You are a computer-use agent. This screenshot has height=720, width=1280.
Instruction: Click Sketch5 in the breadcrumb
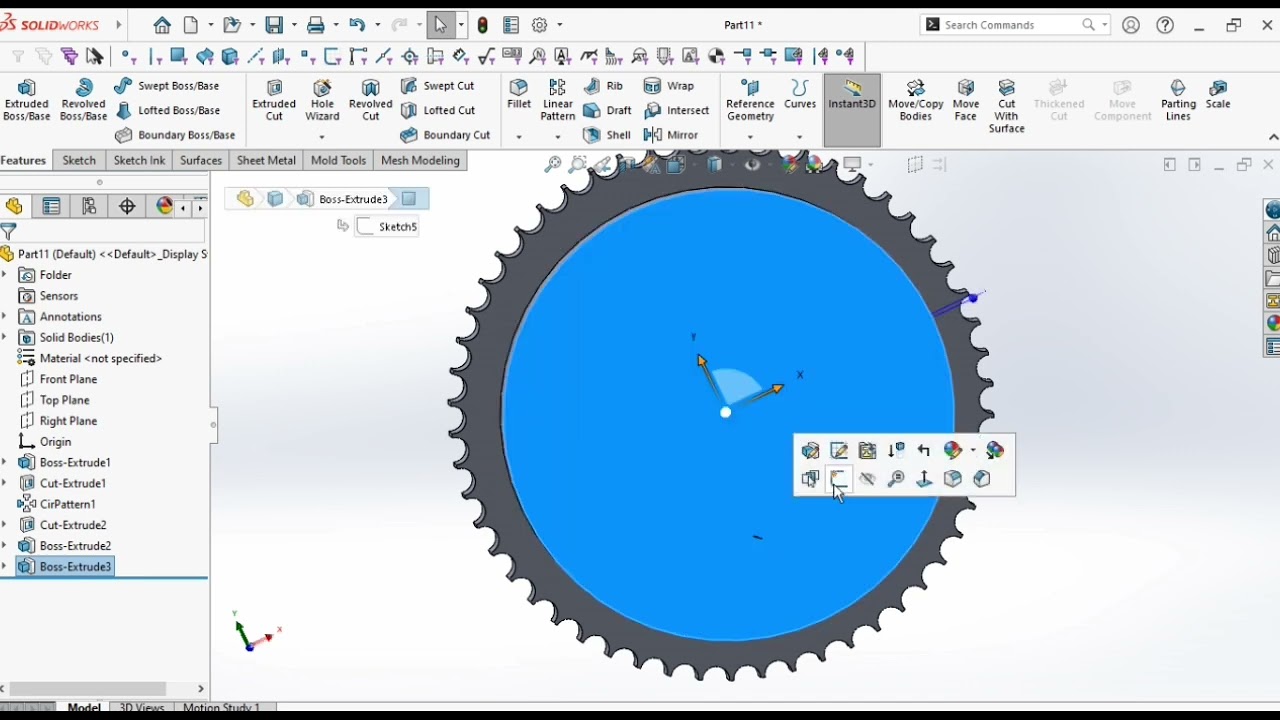pos(387,227)
